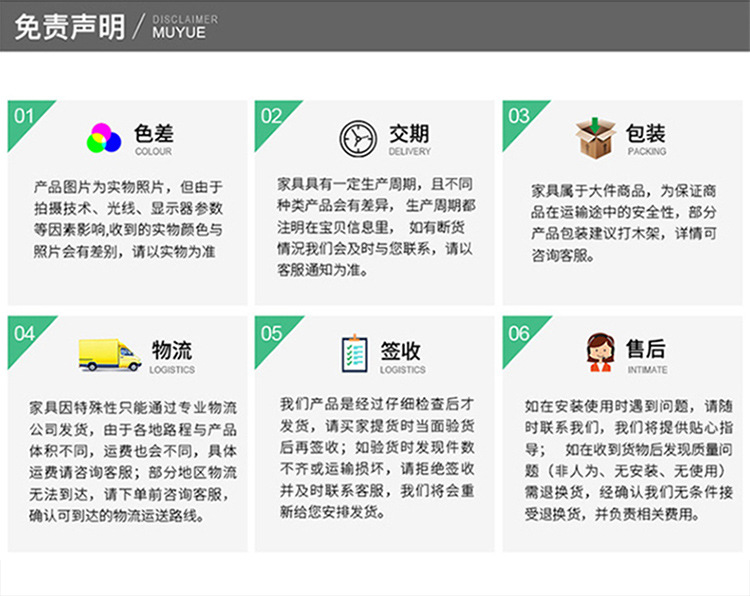750x596 pixels.
Task: Select the 交期 heading
Action: click(x=409, y=133)
